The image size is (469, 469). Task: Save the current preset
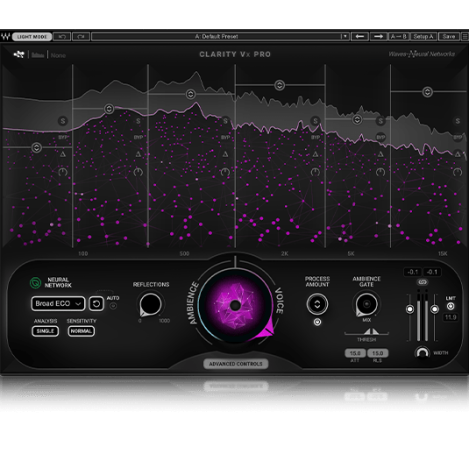click(449, 36)
